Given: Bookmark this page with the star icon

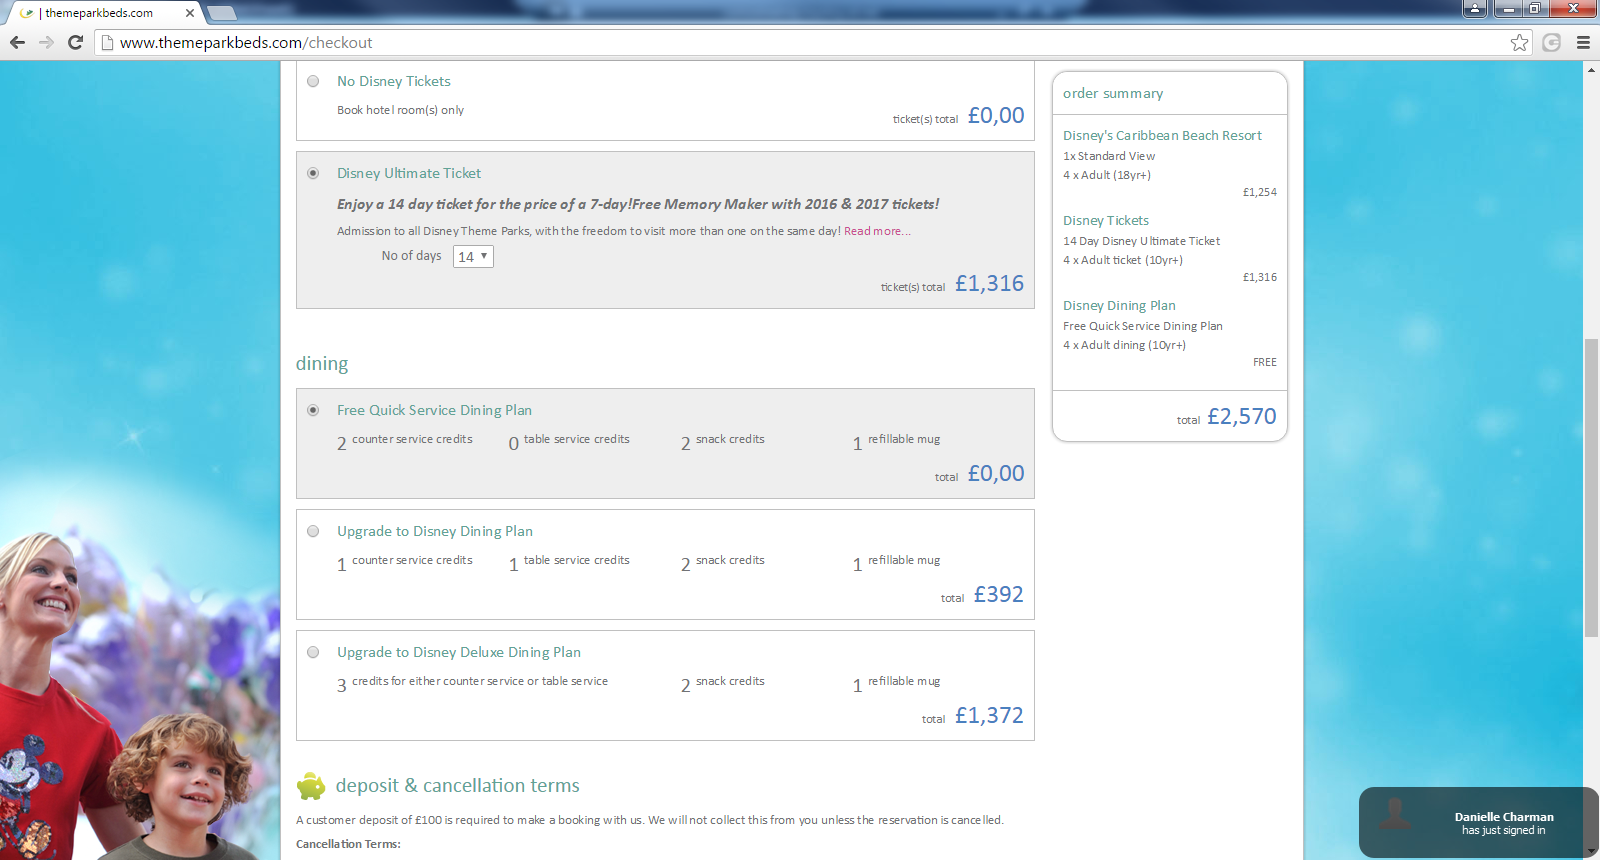Looking at the screenshot, I should tap(1520, 42).
